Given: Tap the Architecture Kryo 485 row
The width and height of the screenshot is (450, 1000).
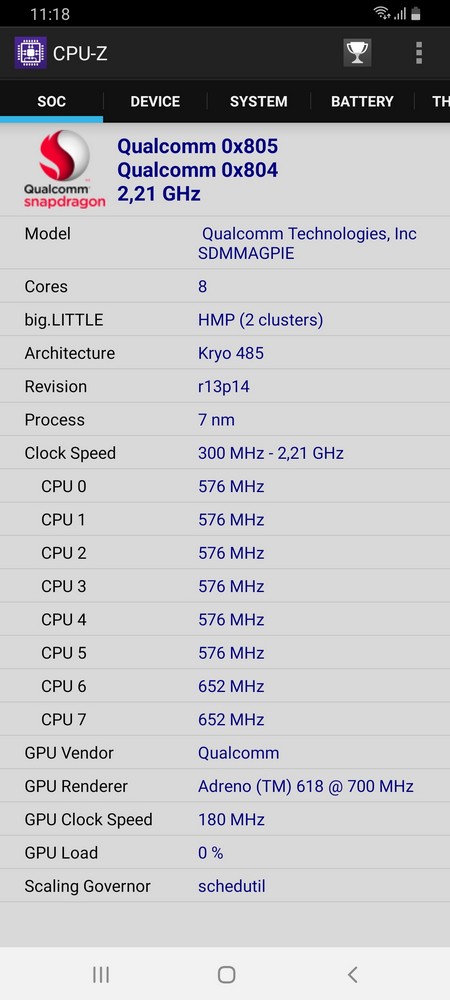Looking at the screenshot, I should coord(225,353).
